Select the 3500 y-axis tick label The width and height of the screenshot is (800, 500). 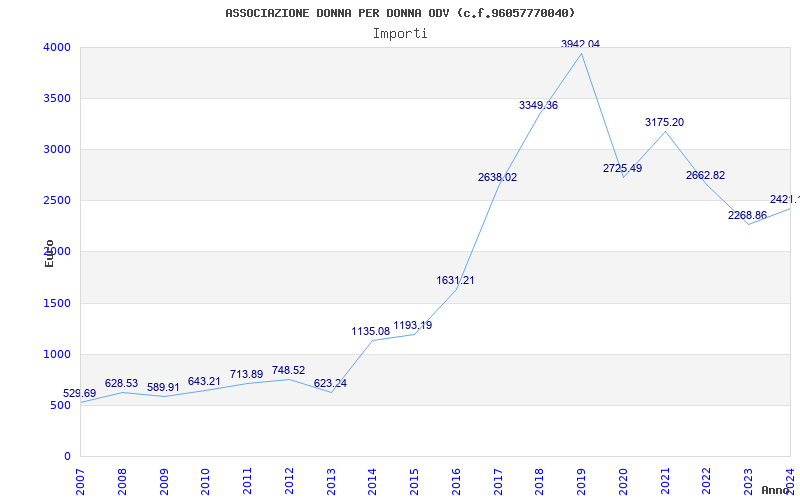[57, 98]
